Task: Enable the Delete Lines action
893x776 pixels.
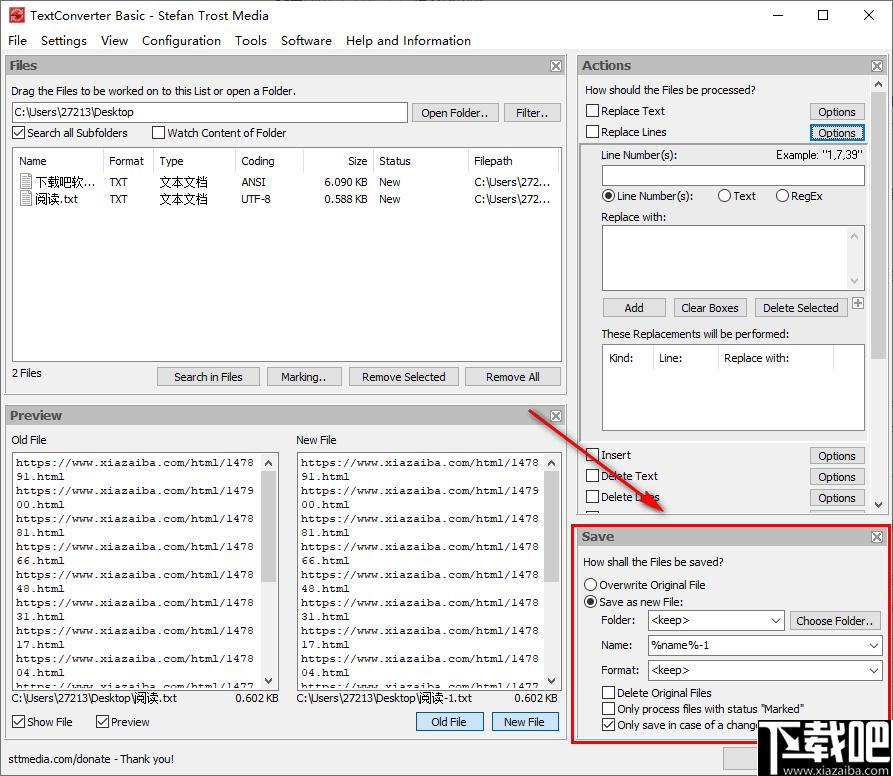Action: point(592,496)
